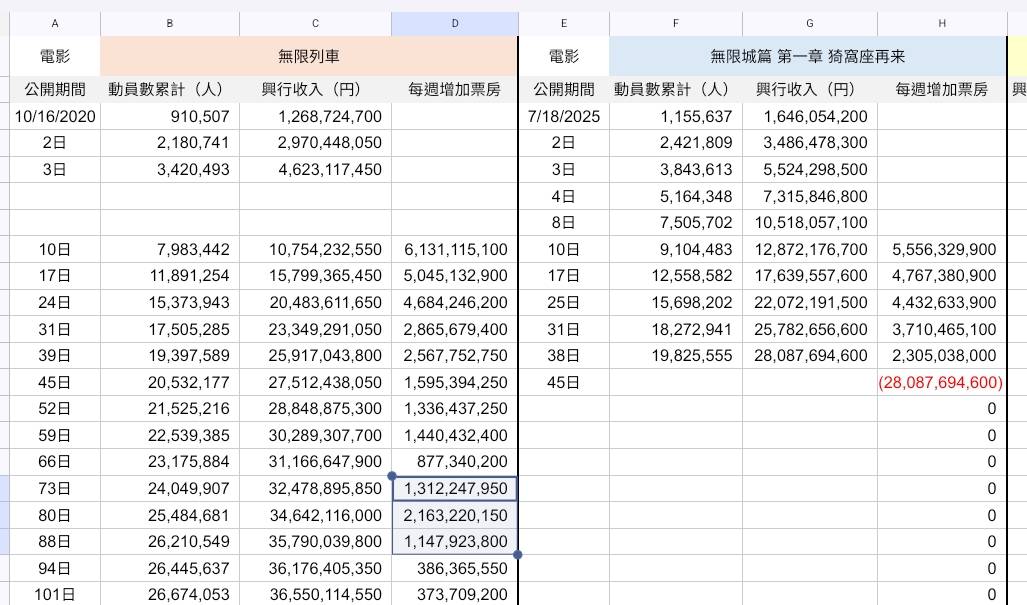The image size is (1027, 605).
Task: Select column G header
Action: [x=810, y=24]
